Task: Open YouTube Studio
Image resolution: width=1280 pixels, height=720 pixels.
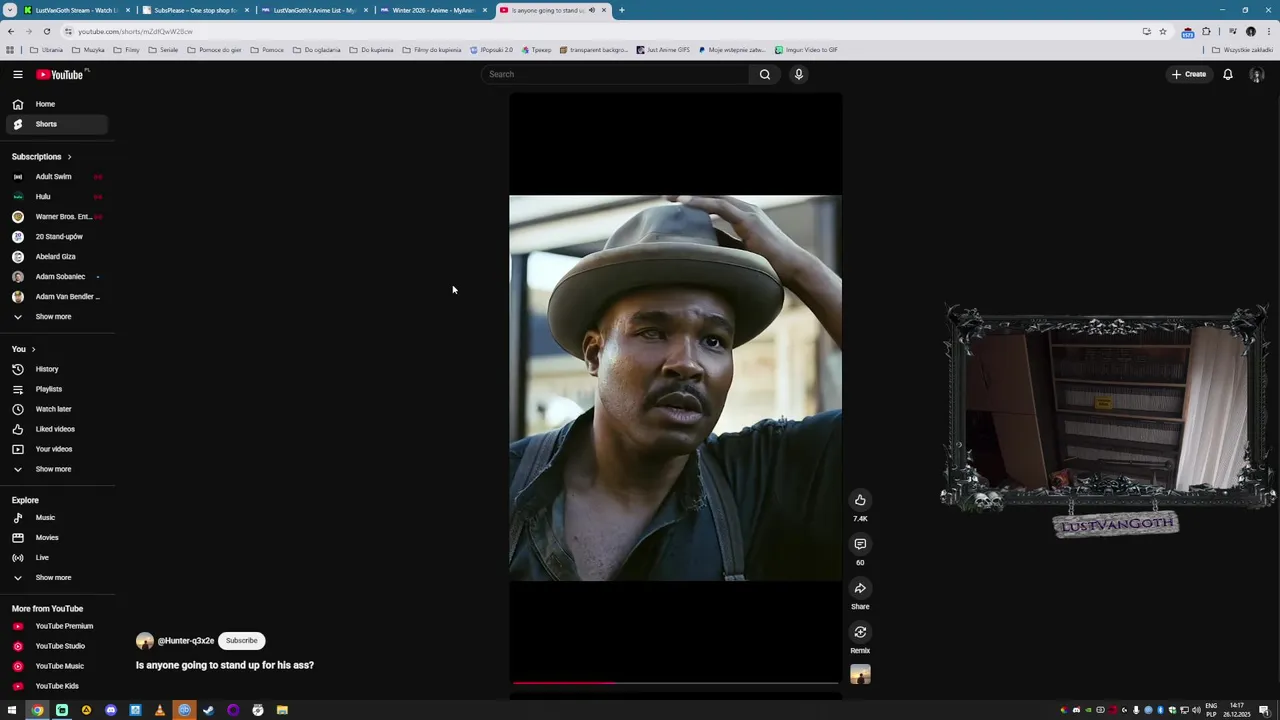Action: click(x=57, y=646)
